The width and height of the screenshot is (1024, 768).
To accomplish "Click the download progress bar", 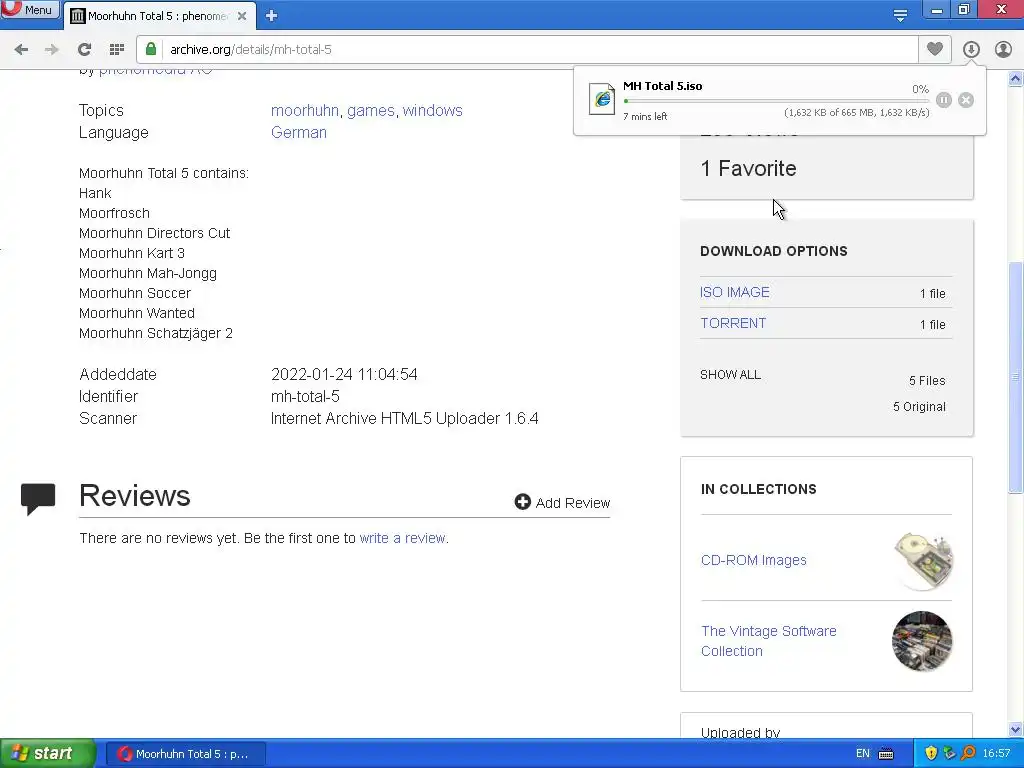I will 776,101.
